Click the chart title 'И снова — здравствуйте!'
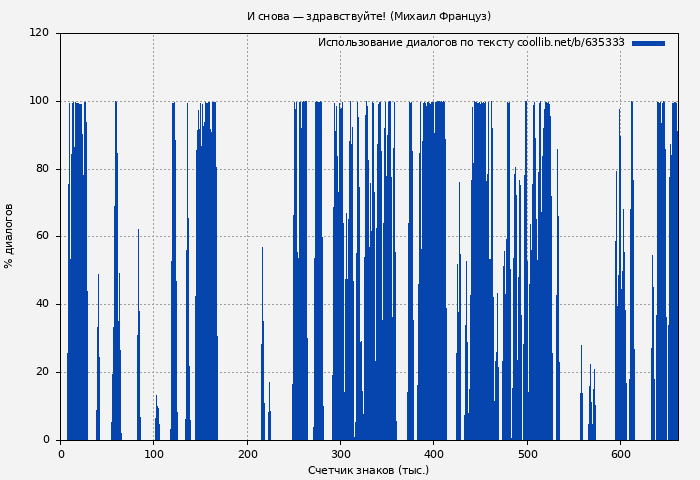This screenshot has width=700, height=480. pyautogui.click(x=368, y=16)
